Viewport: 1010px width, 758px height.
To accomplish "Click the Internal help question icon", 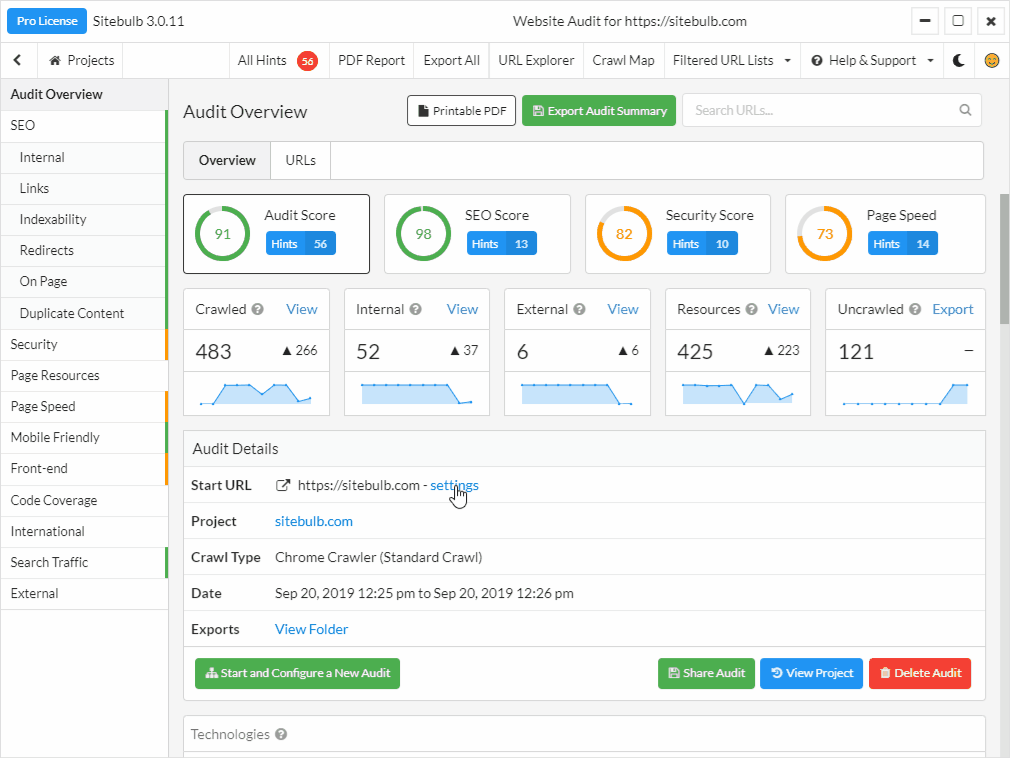I will (415, 309).
